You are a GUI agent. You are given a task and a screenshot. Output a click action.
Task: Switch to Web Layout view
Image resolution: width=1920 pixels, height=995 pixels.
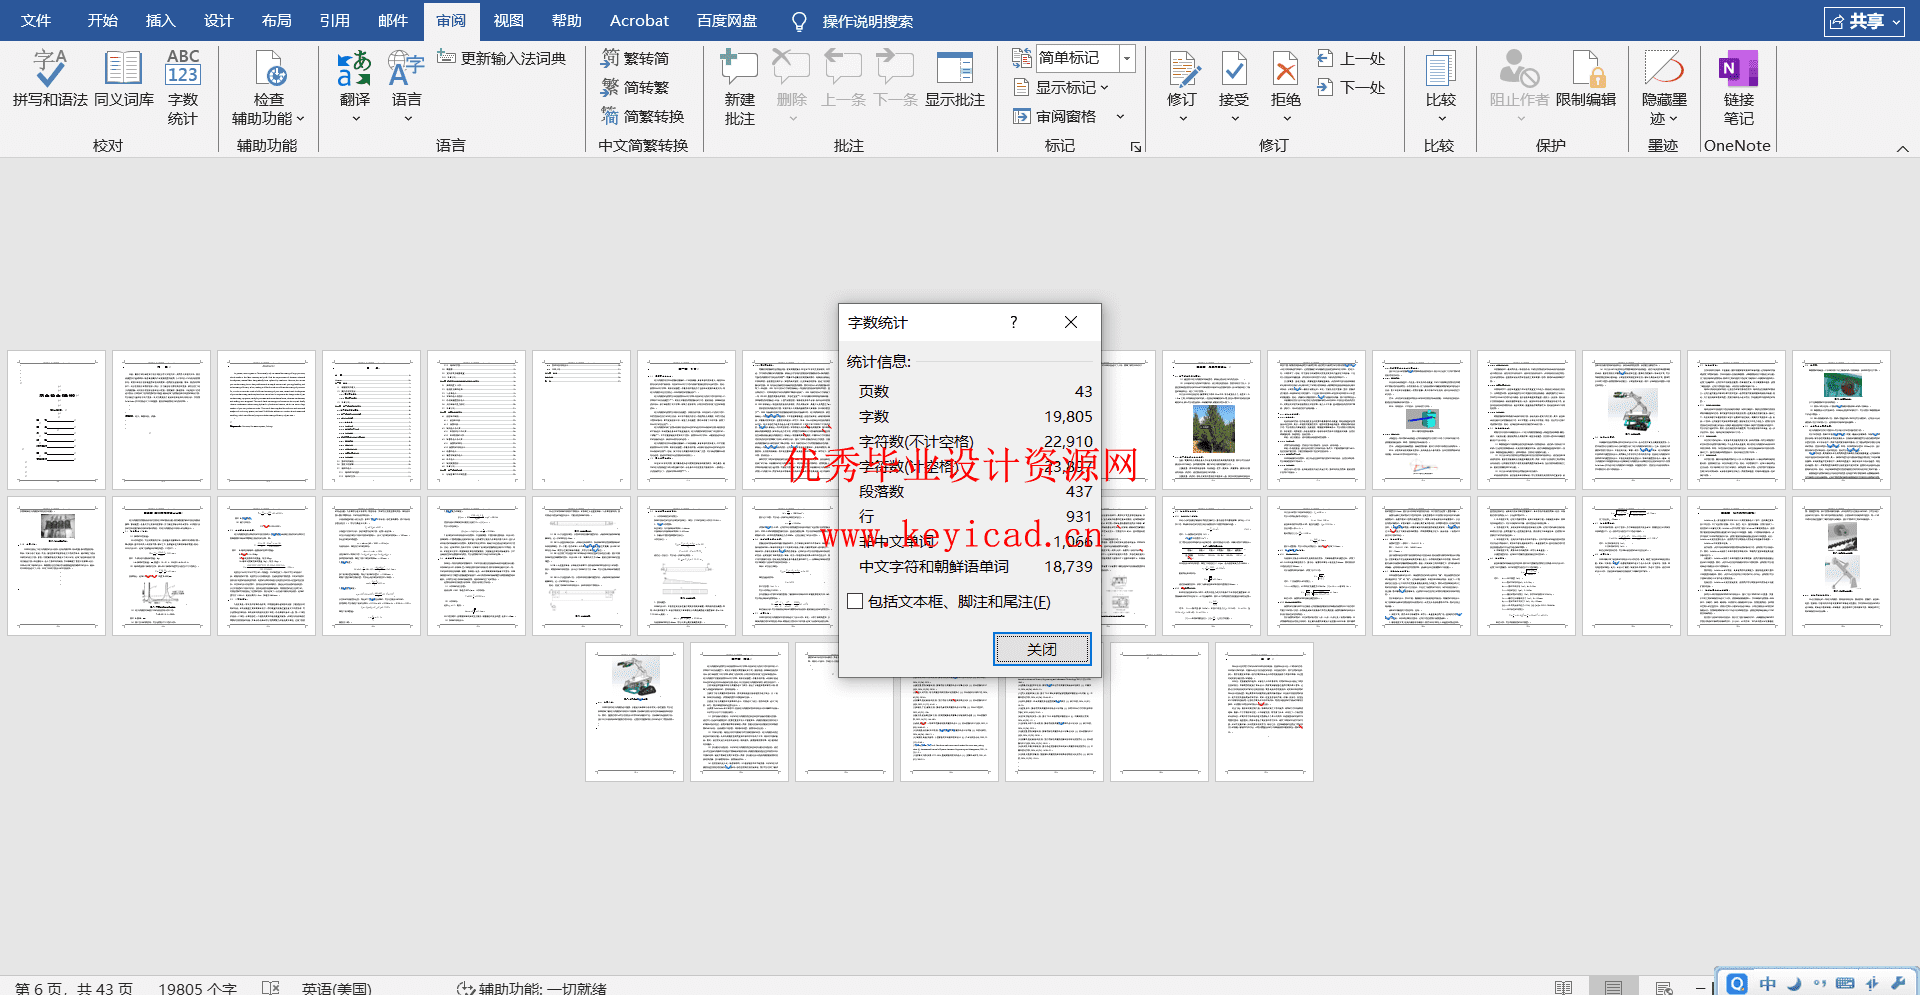click(1664, 987)
